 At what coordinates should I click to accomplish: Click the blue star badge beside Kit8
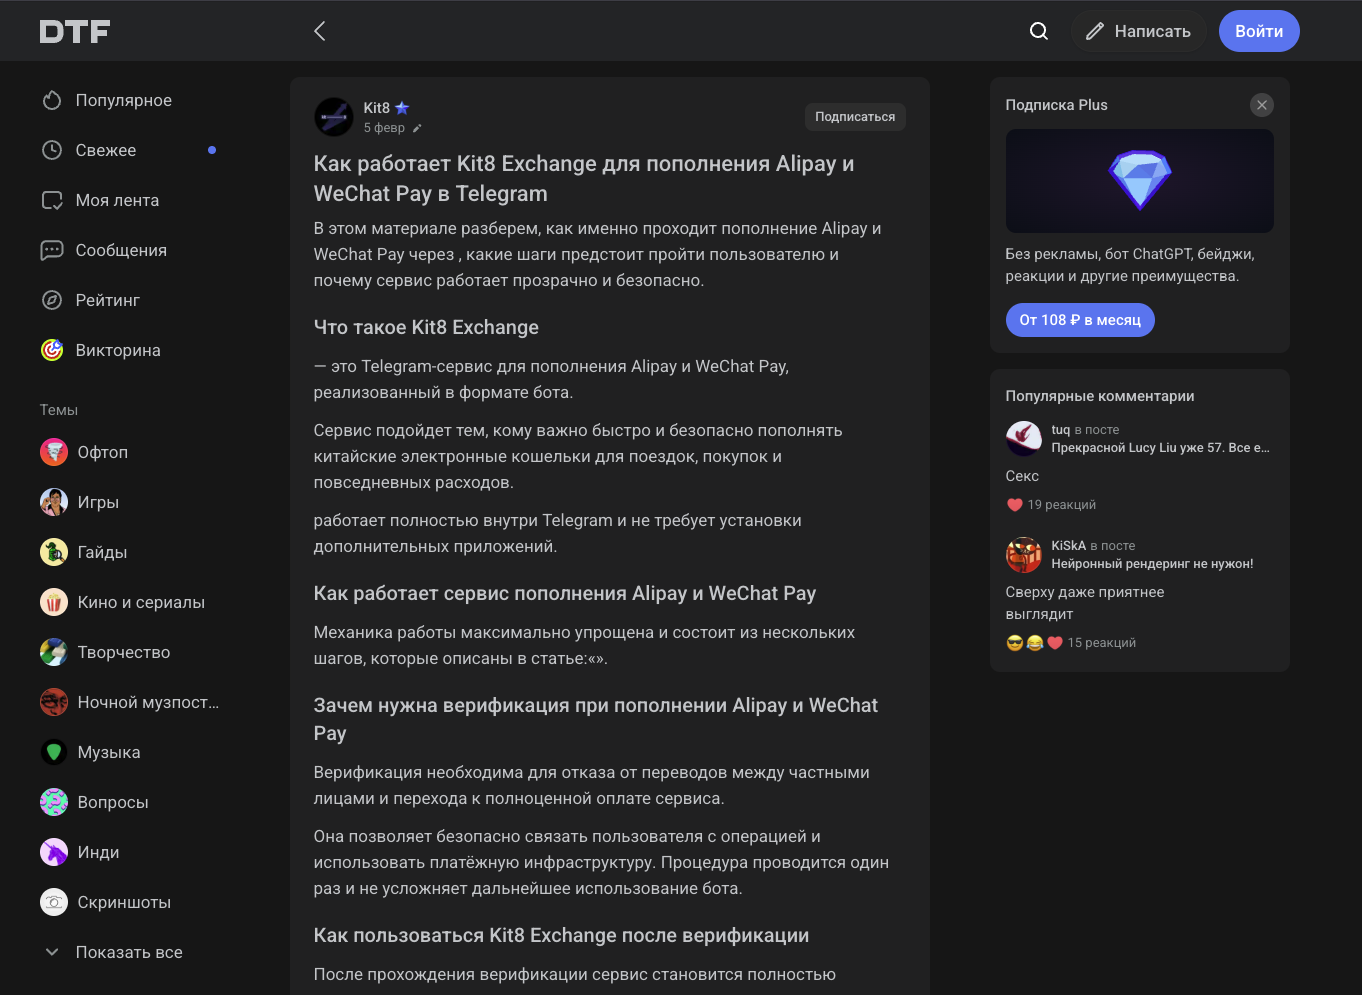click(x=402, y=108)
